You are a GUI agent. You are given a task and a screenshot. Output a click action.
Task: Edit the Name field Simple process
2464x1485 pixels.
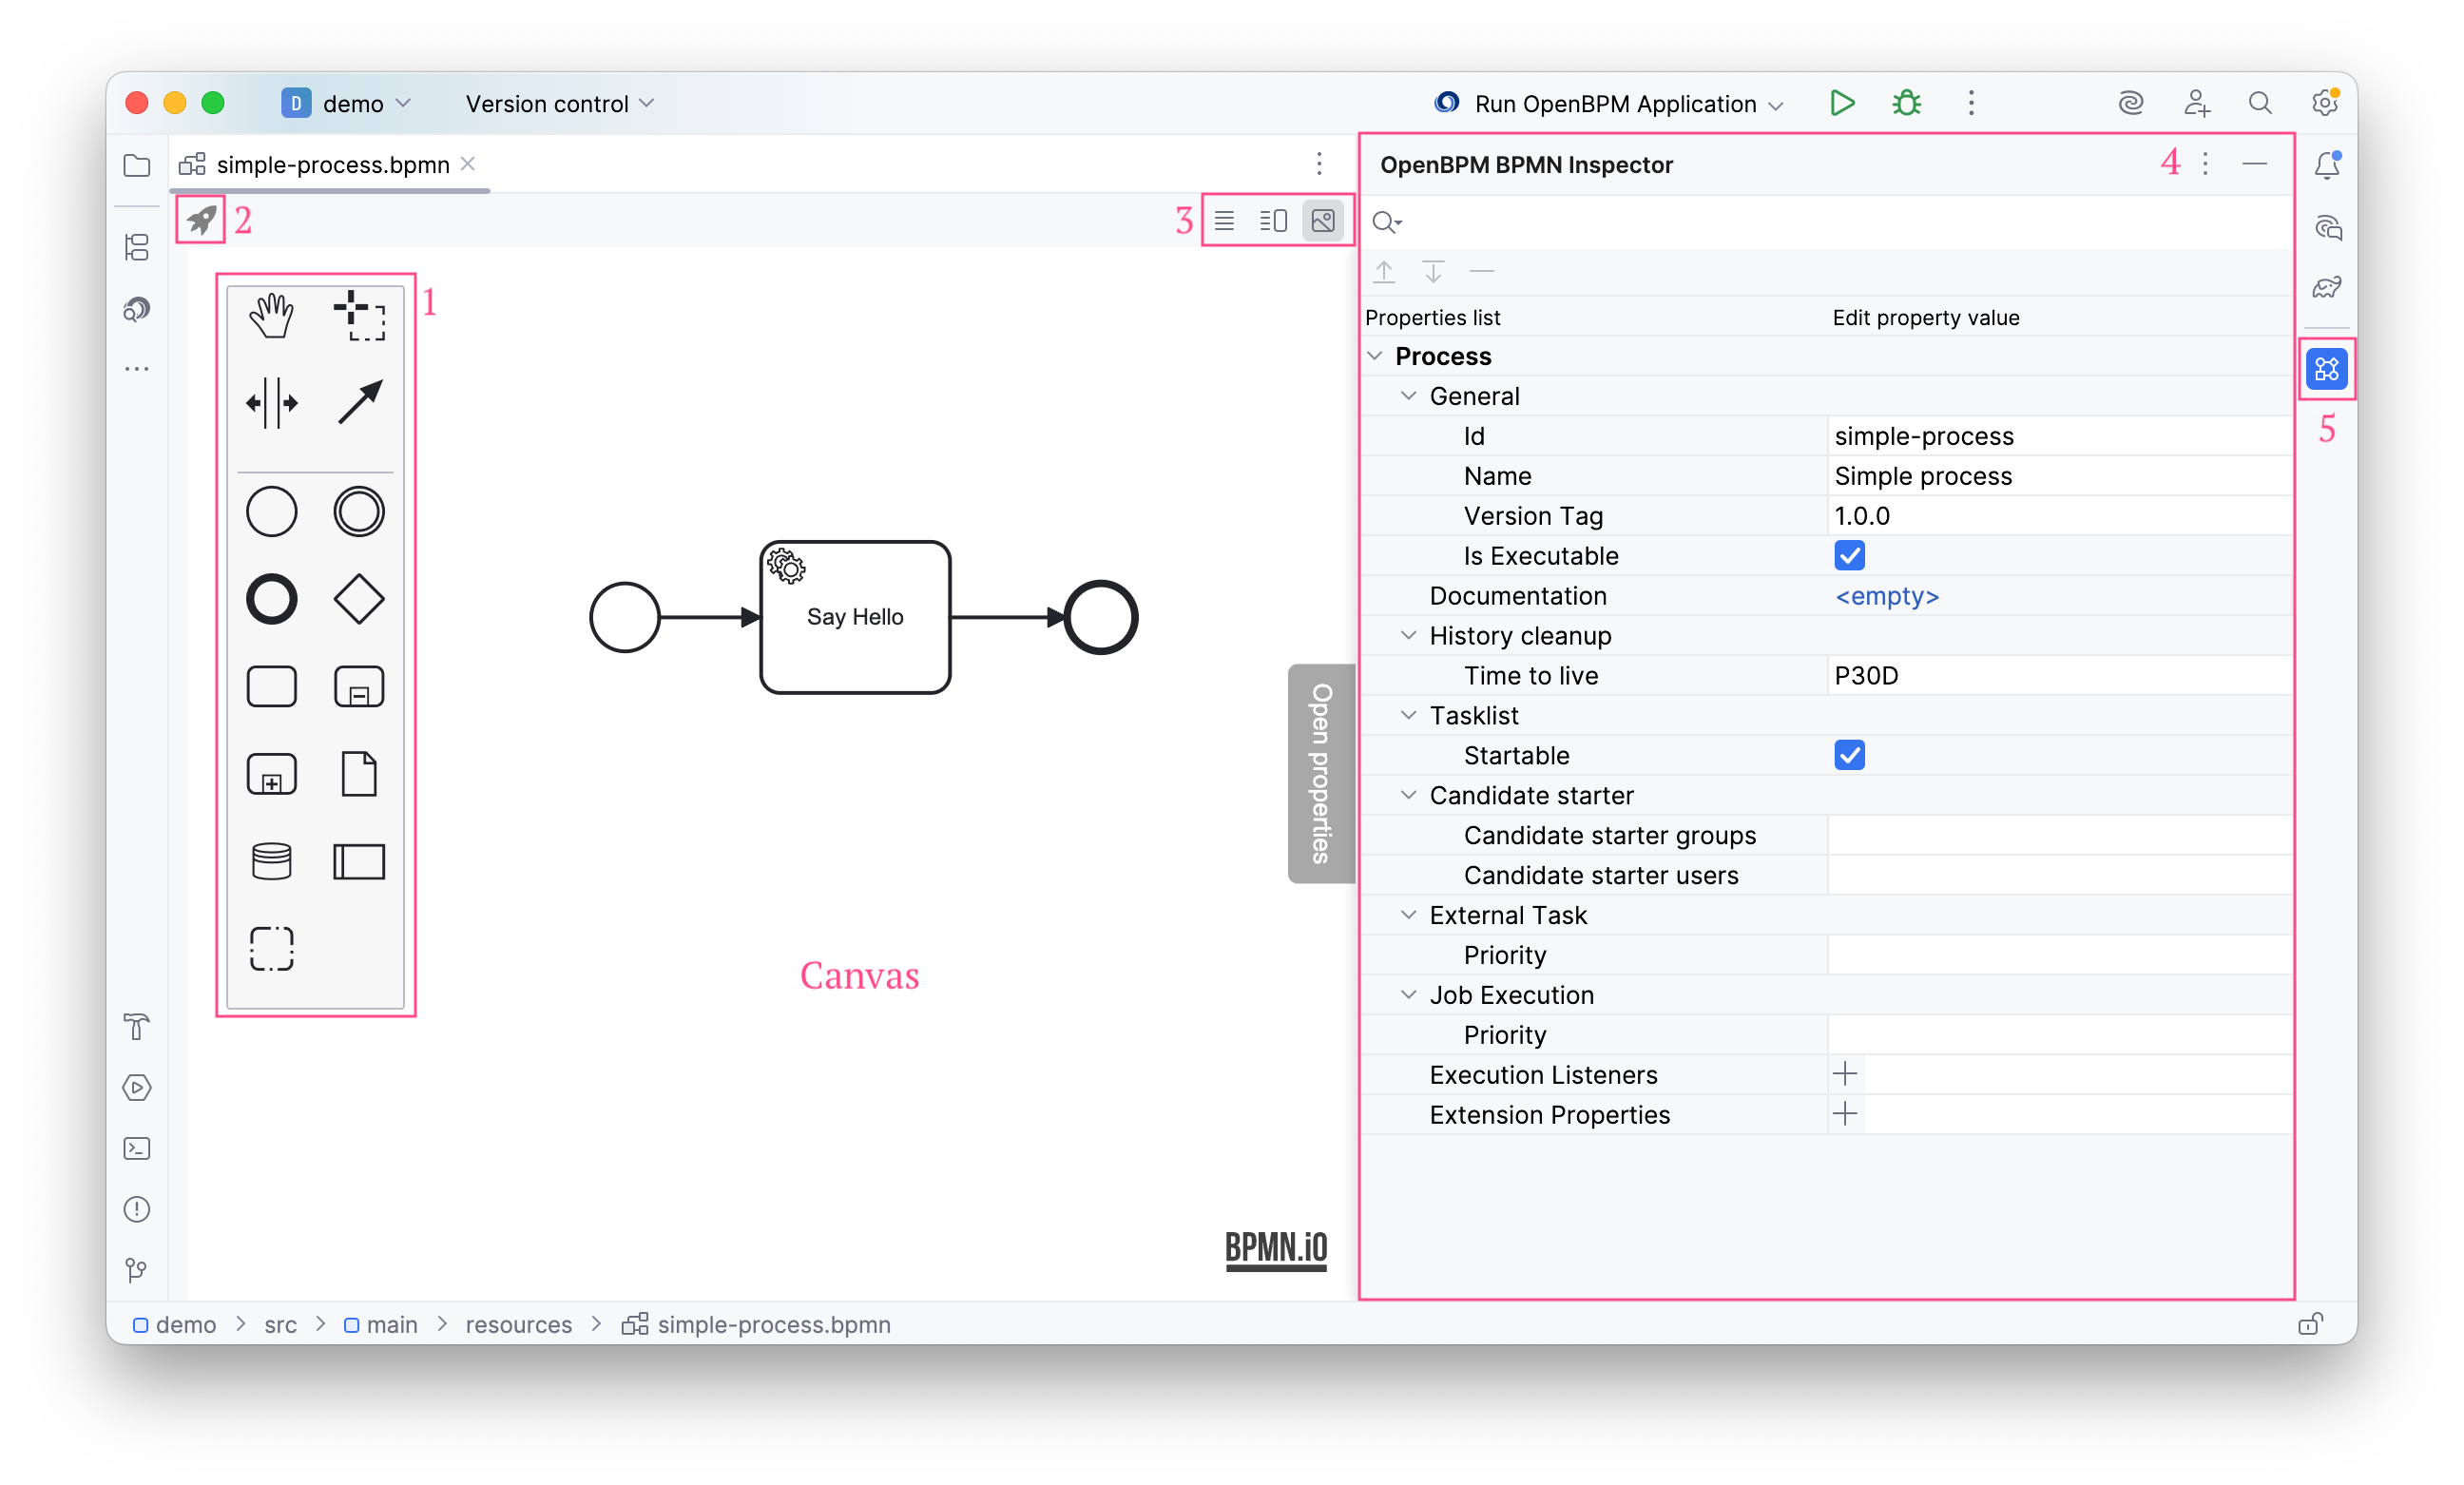click(x=2059, y=476)
